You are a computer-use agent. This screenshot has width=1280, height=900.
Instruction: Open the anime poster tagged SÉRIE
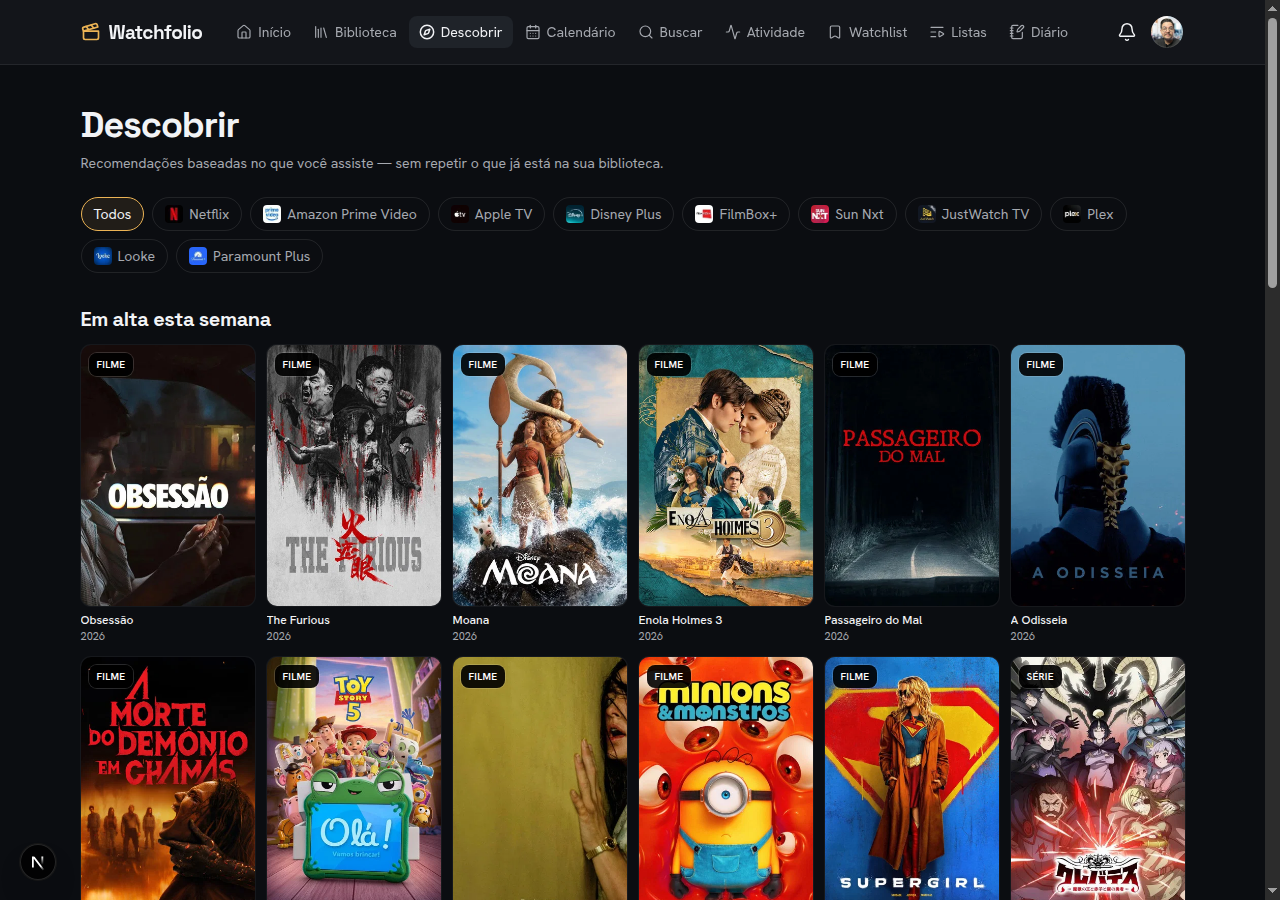click(x=1098, y=778)
